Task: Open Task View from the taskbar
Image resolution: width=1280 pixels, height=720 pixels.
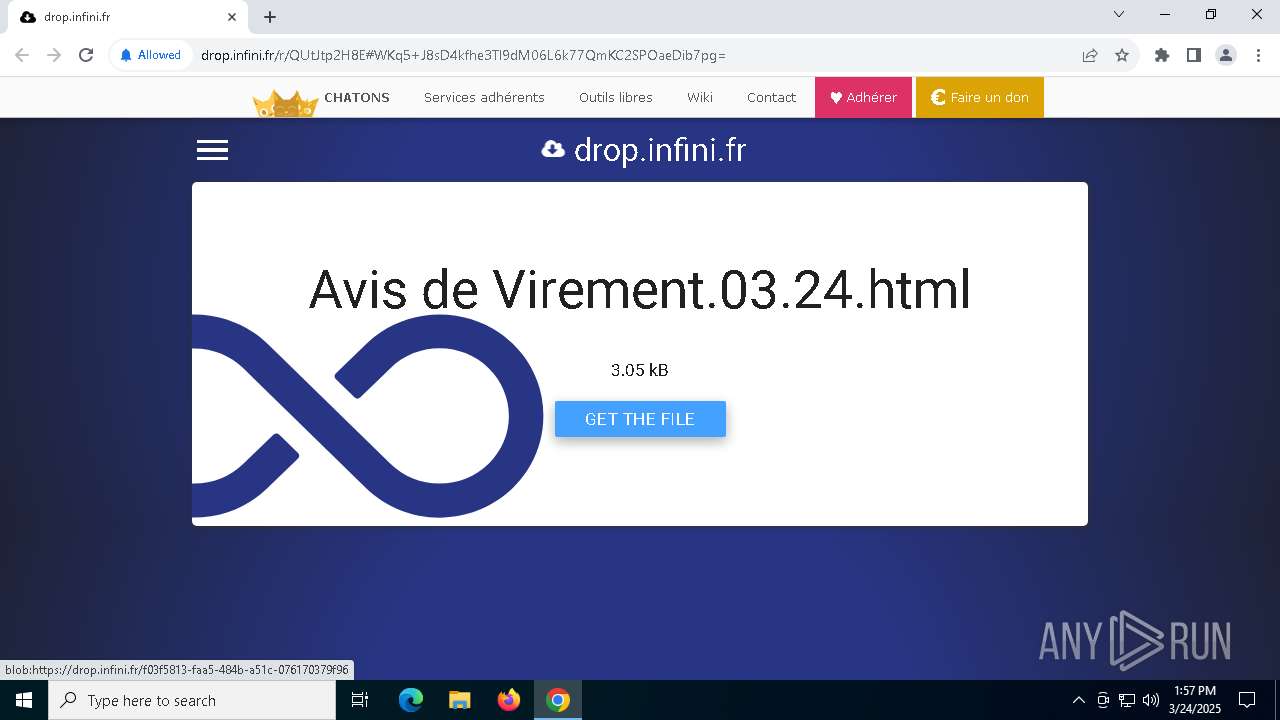Action: click(360, 700)
